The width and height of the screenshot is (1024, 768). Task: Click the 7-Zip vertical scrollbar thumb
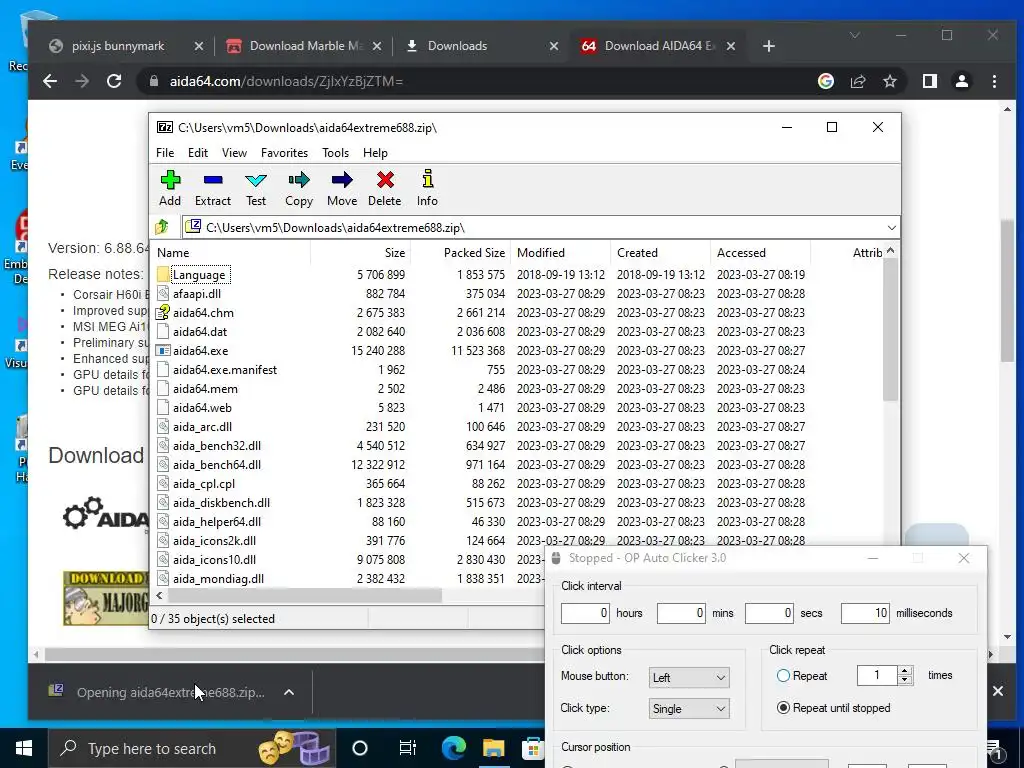pos(890,330)
